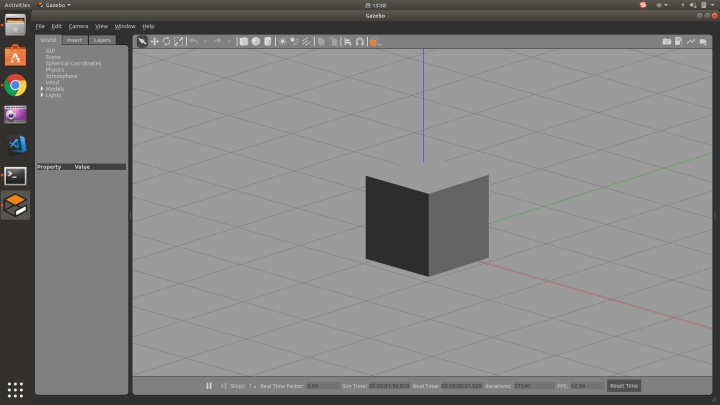Image resolution: width=720 pixels, height=405 pixels.
Task: Click the Reset Time button
Action: point(624,386)
